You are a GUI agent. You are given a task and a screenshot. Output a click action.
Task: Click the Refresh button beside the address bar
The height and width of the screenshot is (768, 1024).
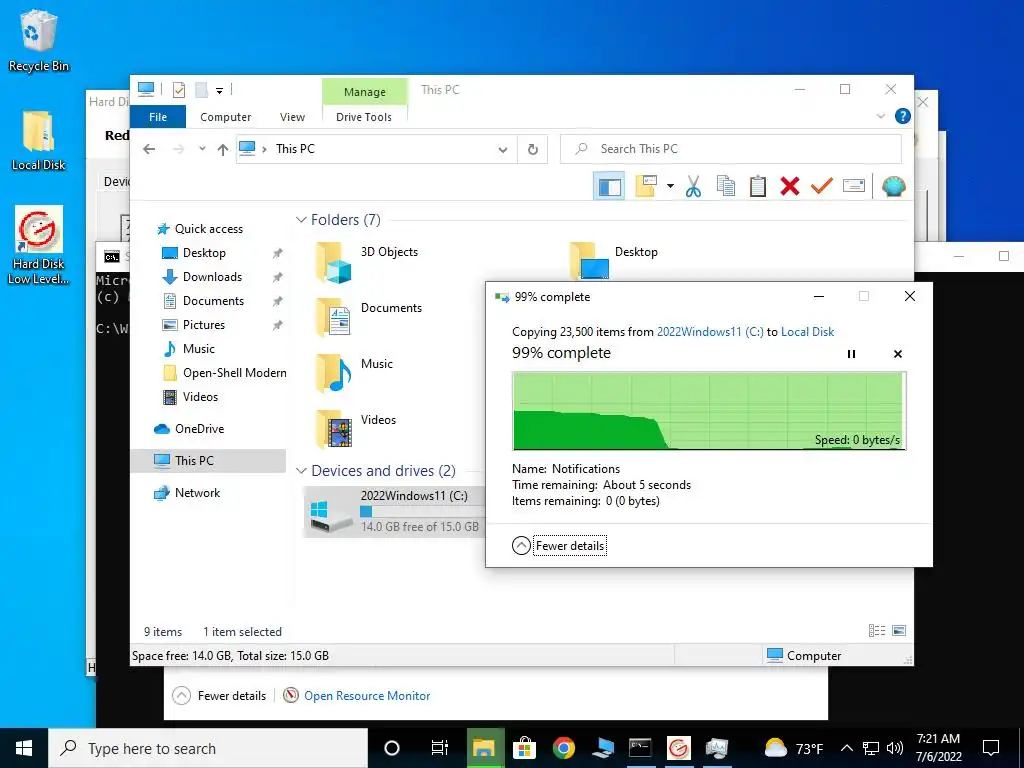click(533, 150)
